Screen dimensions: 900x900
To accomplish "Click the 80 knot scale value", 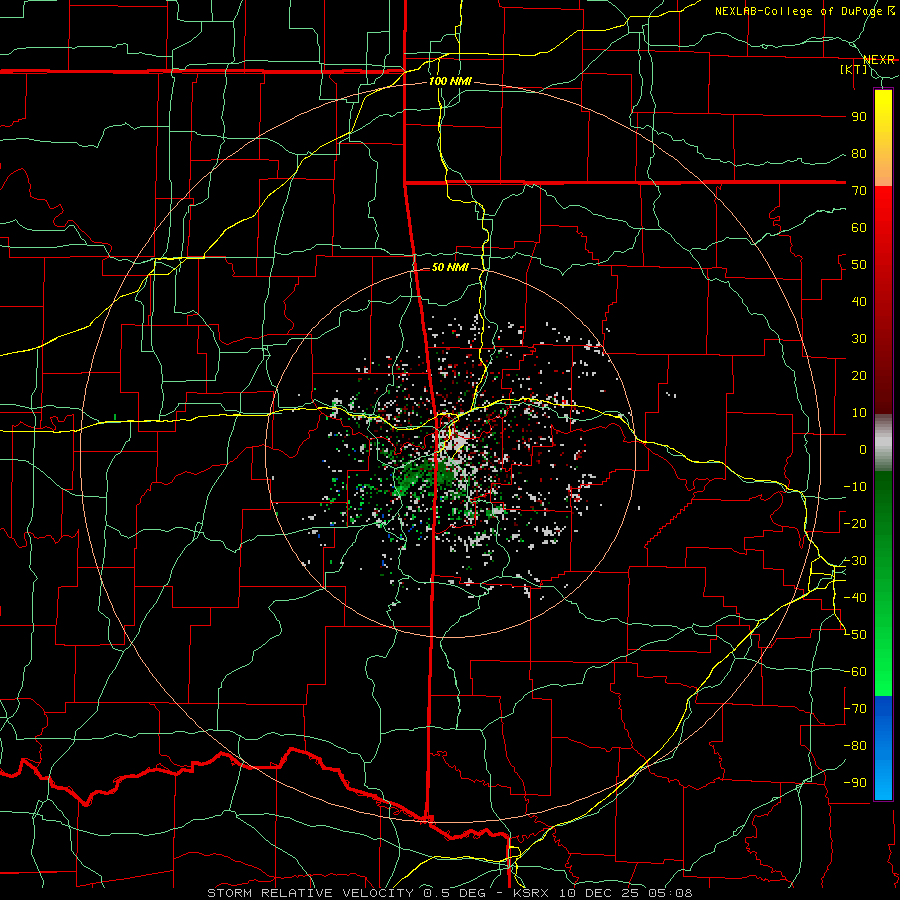I will coord(859,154).
